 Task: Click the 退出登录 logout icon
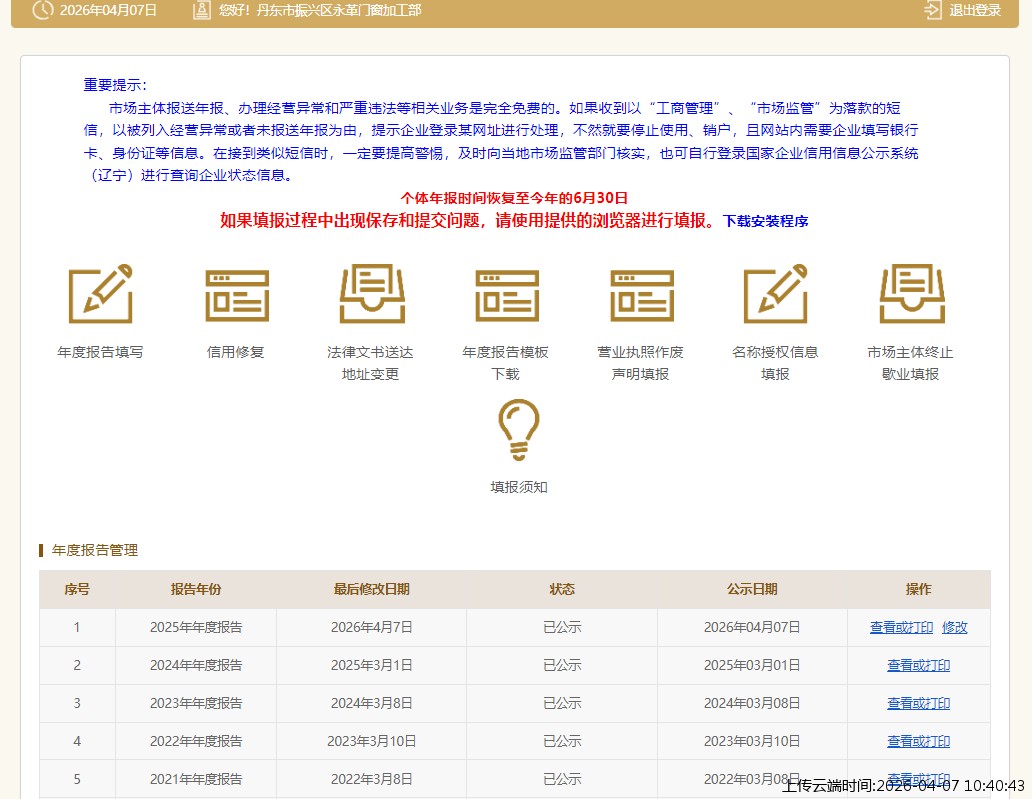933,10
